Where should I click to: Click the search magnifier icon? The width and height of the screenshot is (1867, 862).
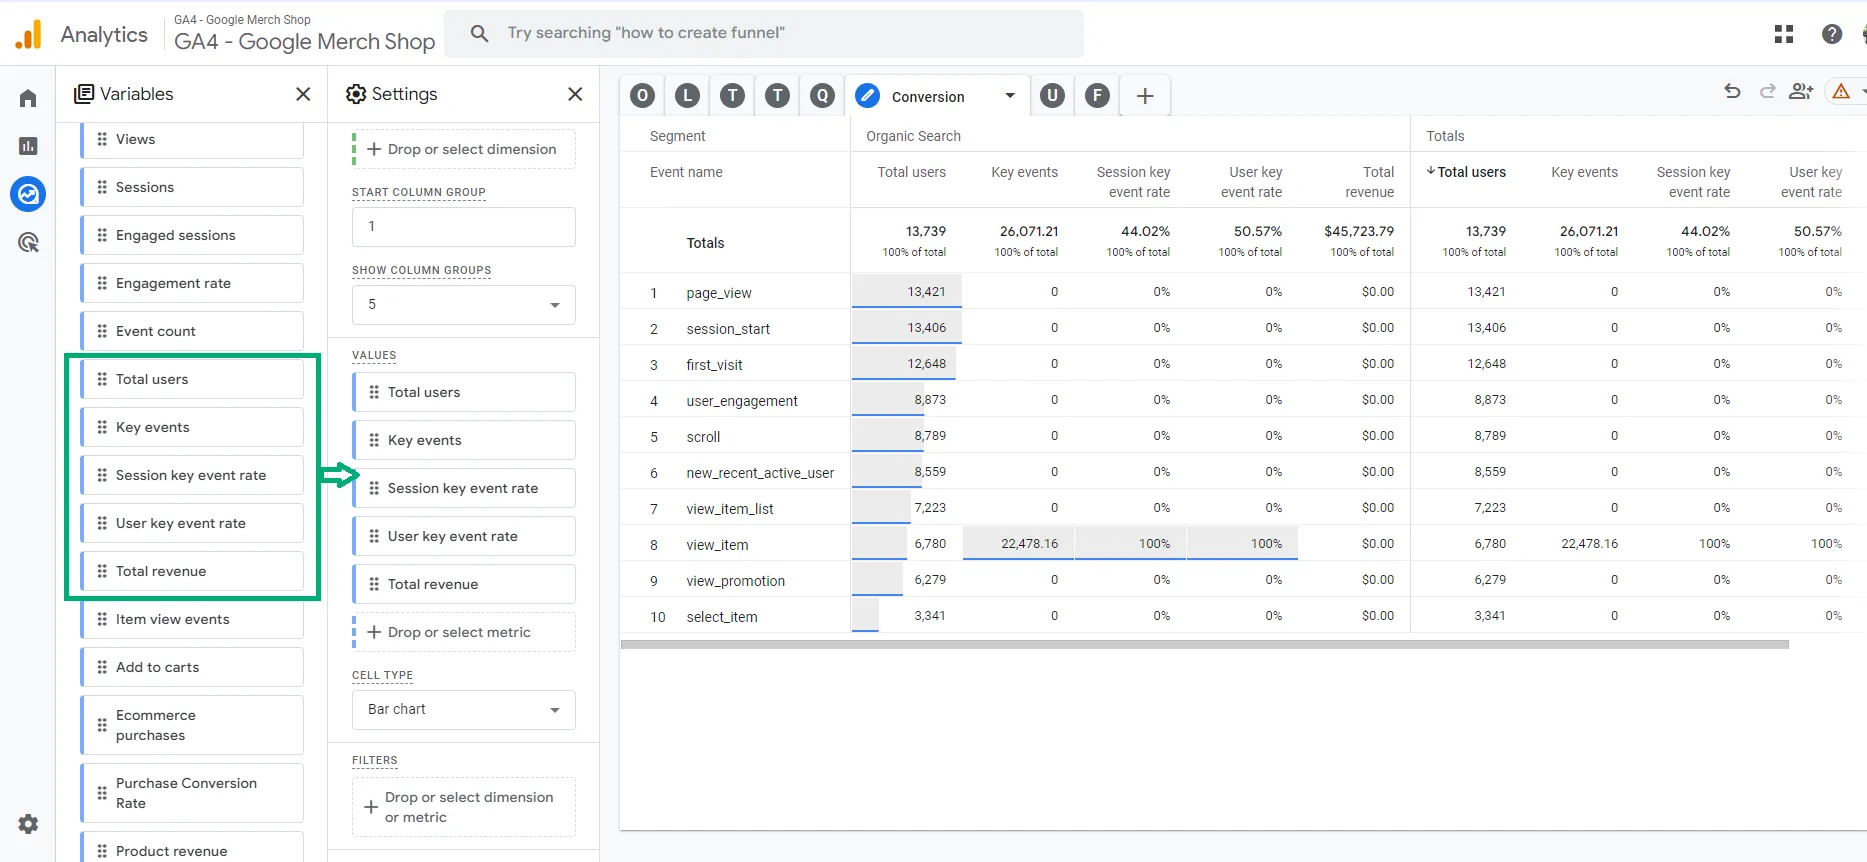click(480, 33)
